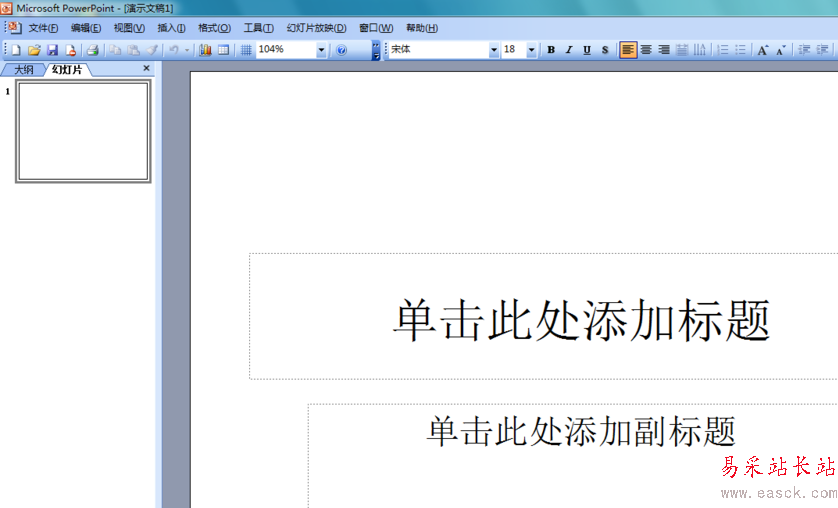Toggle numbered list
The image size is (838, 508).
click(723, 50)
